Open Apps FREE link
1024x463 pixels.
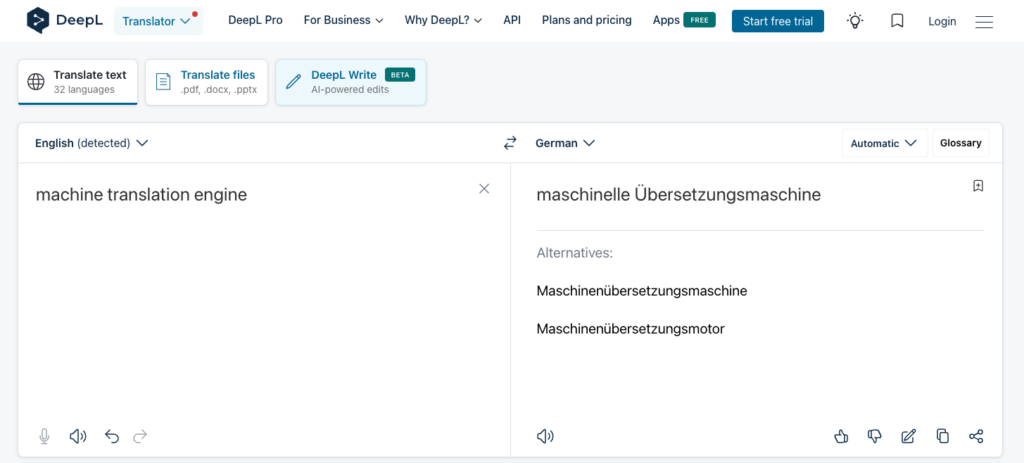pos(684,20)
